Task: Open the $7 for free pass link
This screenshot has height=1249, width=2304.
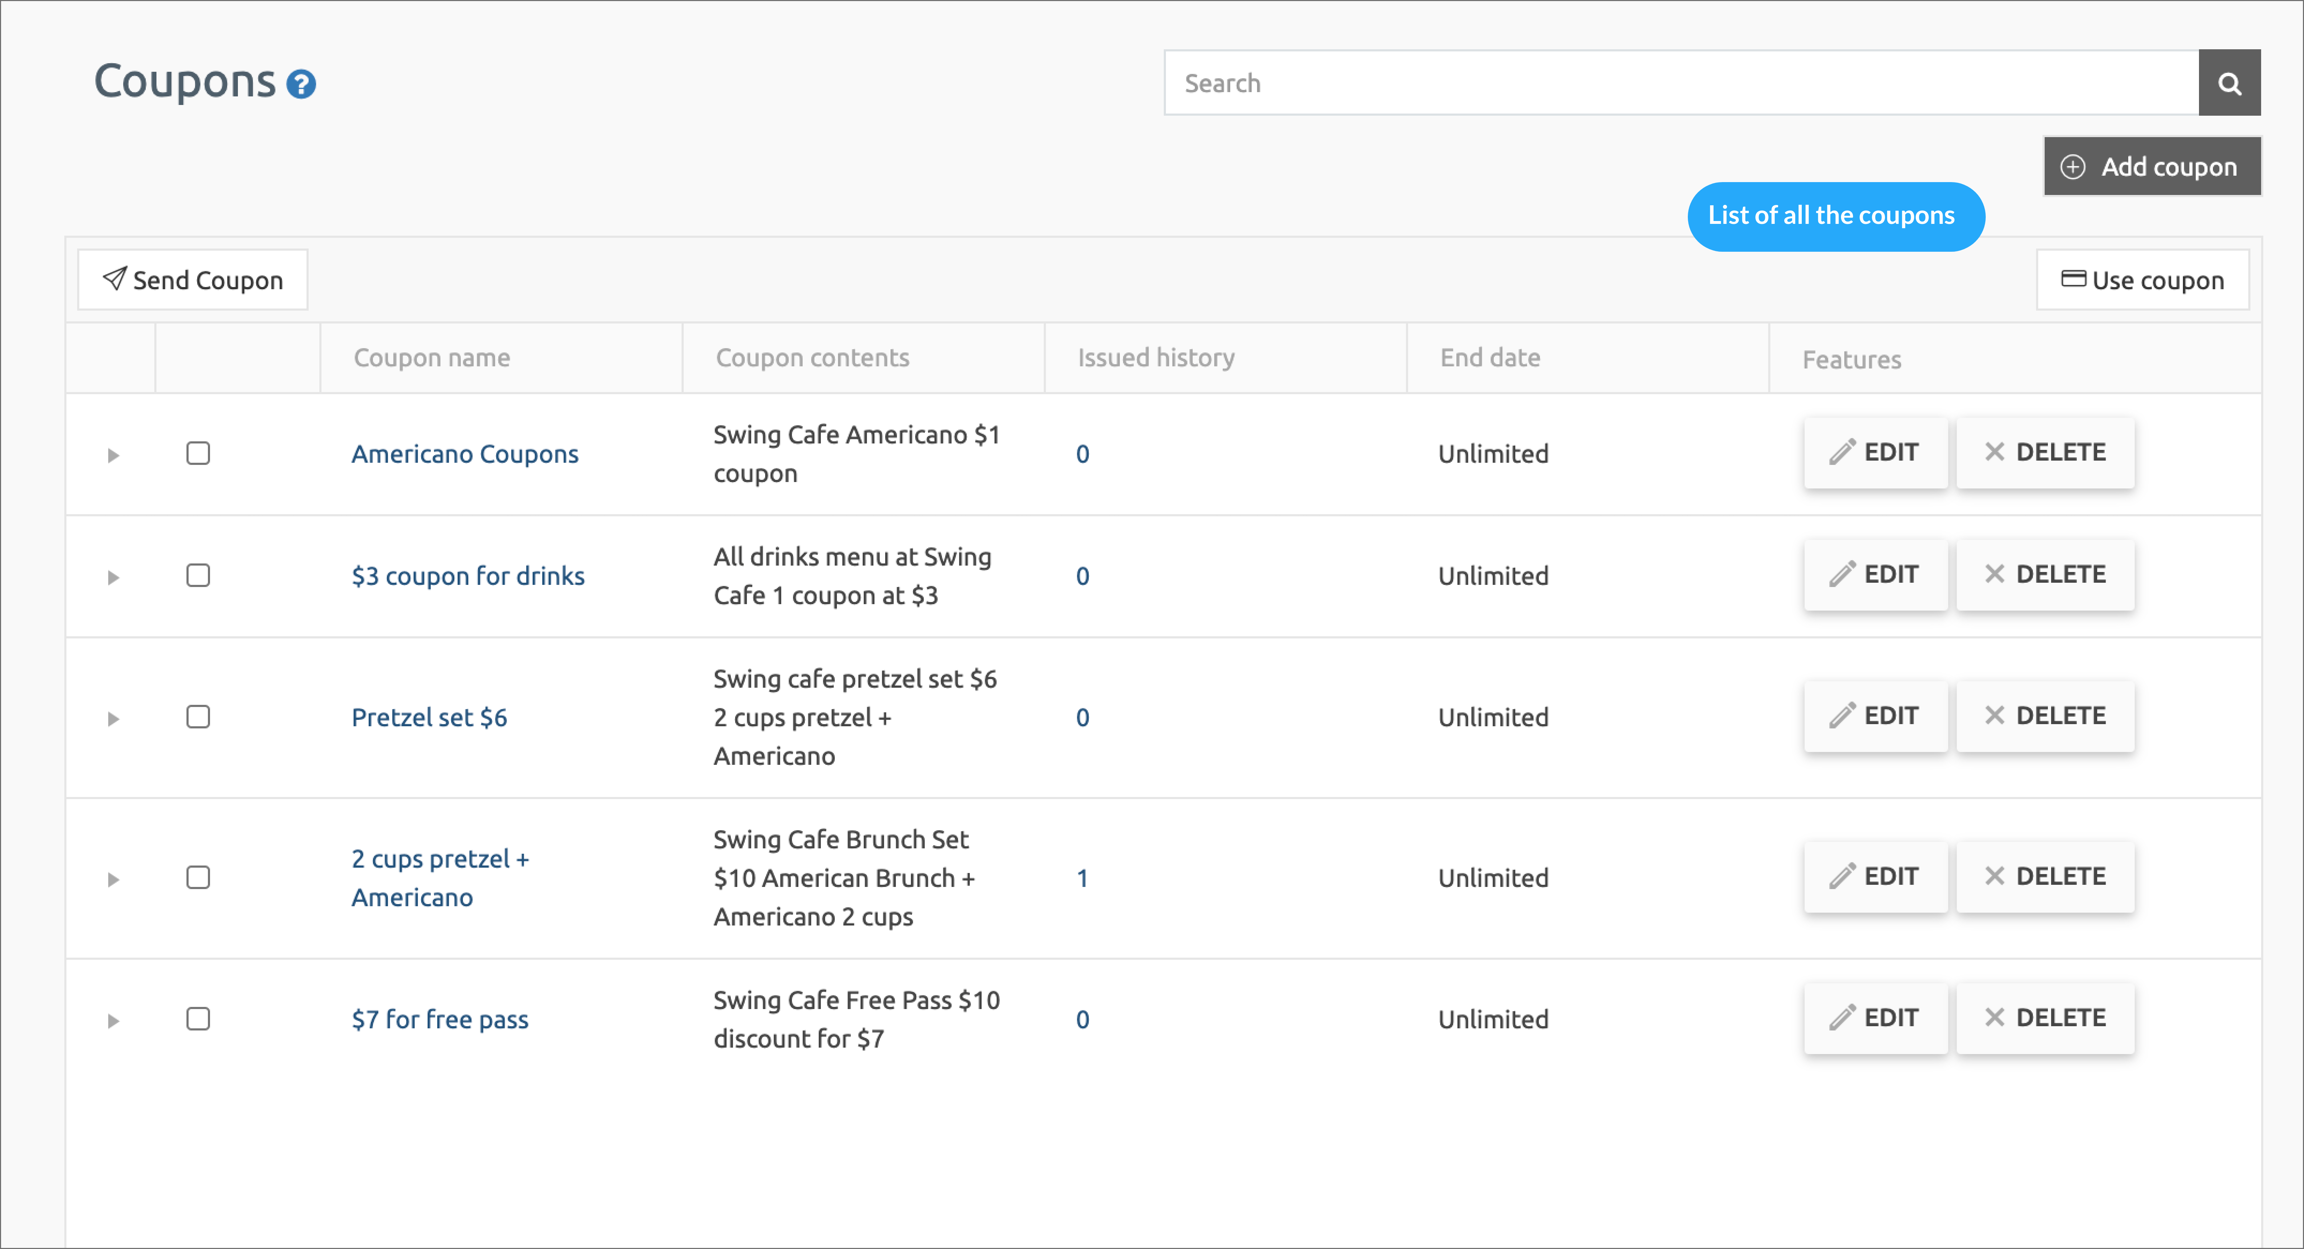Action: coord(440,1019)
